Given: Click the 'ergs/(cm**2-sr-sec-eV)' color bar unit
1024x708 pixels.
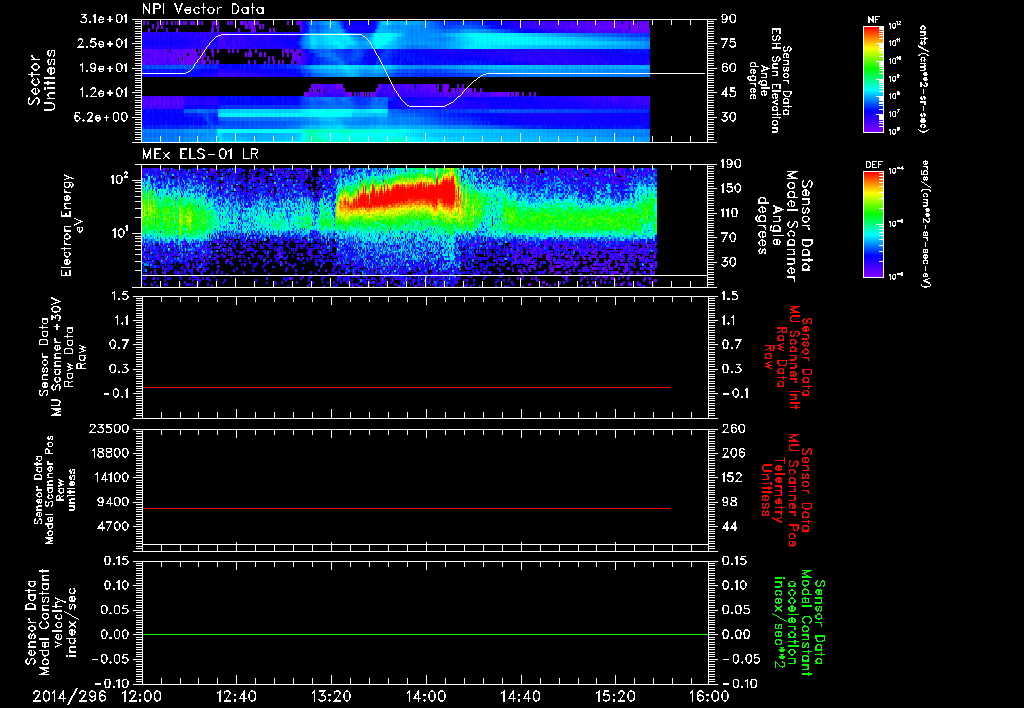Looking at the screenshot, I should 925,223.
